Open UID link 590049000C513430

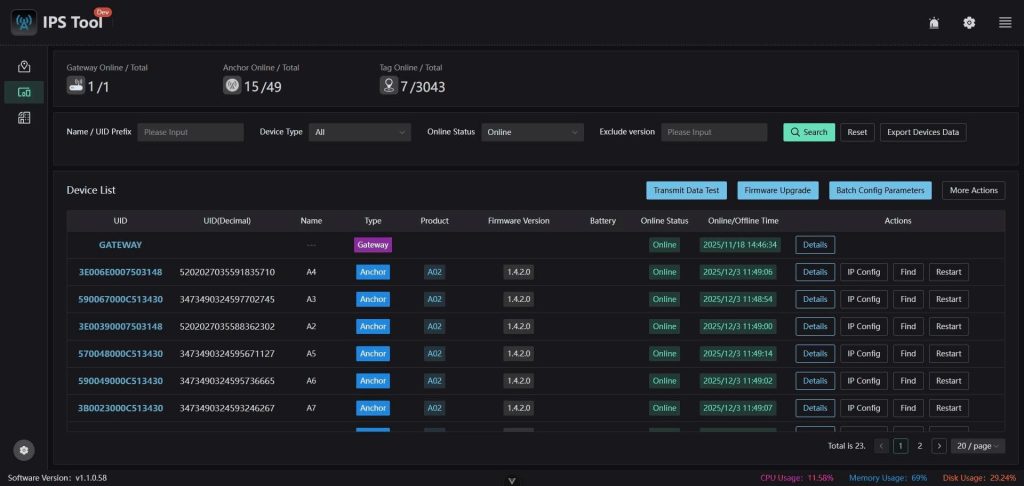click(120, 381)
